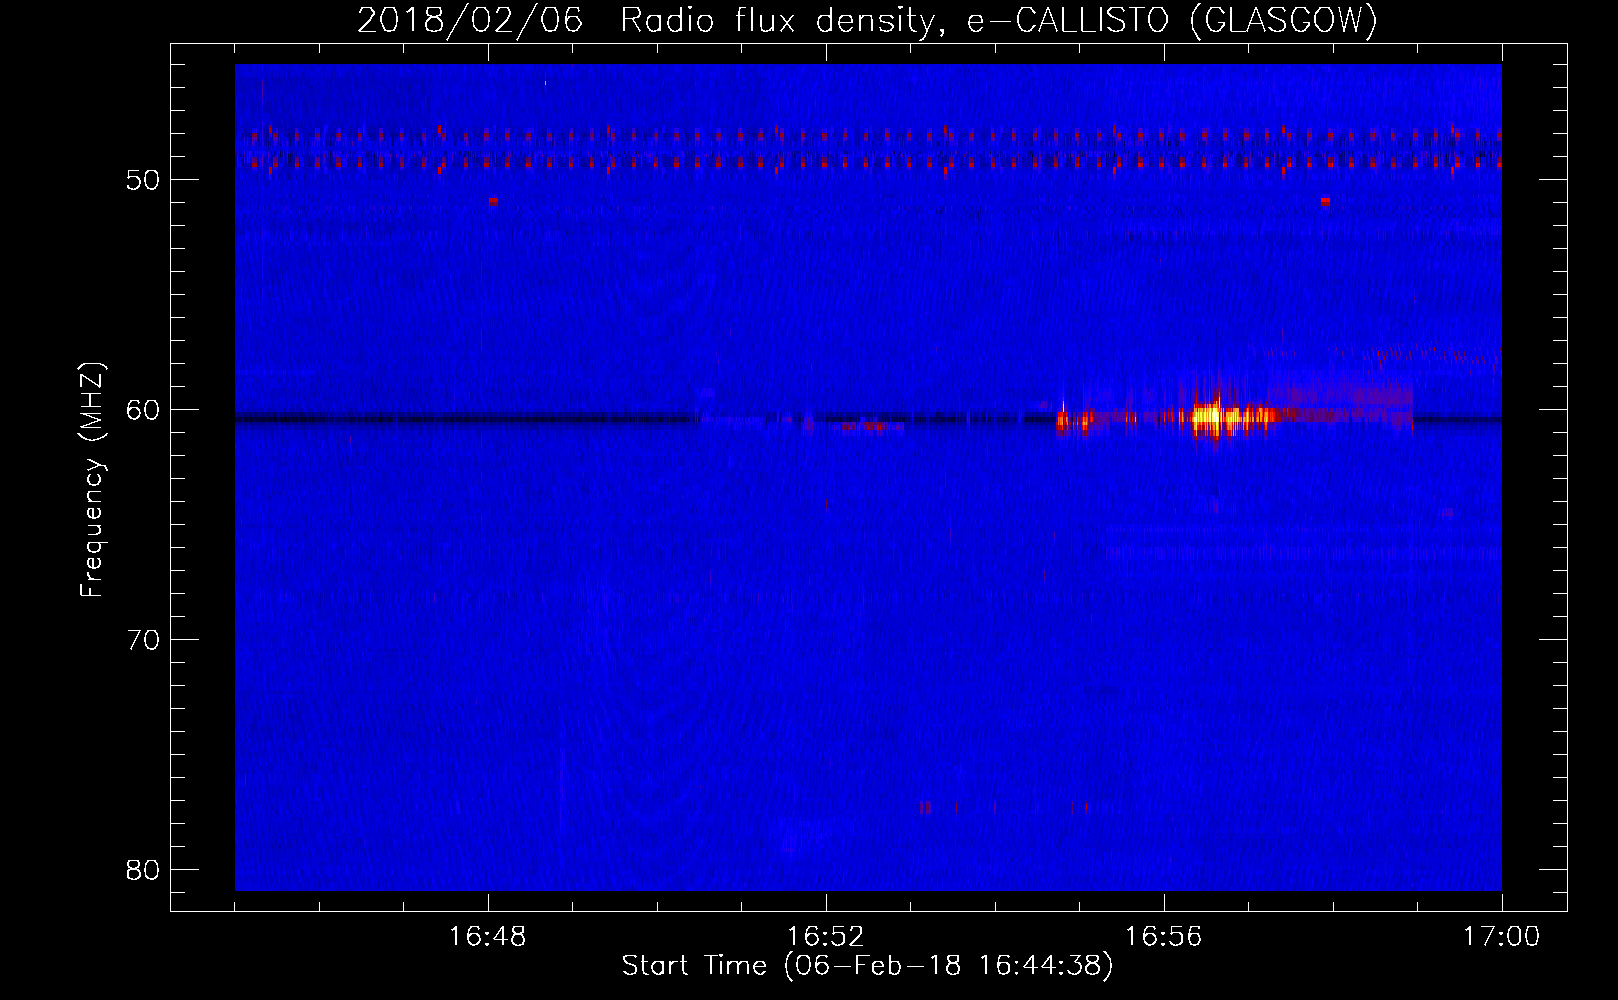1618x1000 pixels.
Task: Click the 70 frequency tick label
Action: (x=144, y=641)
